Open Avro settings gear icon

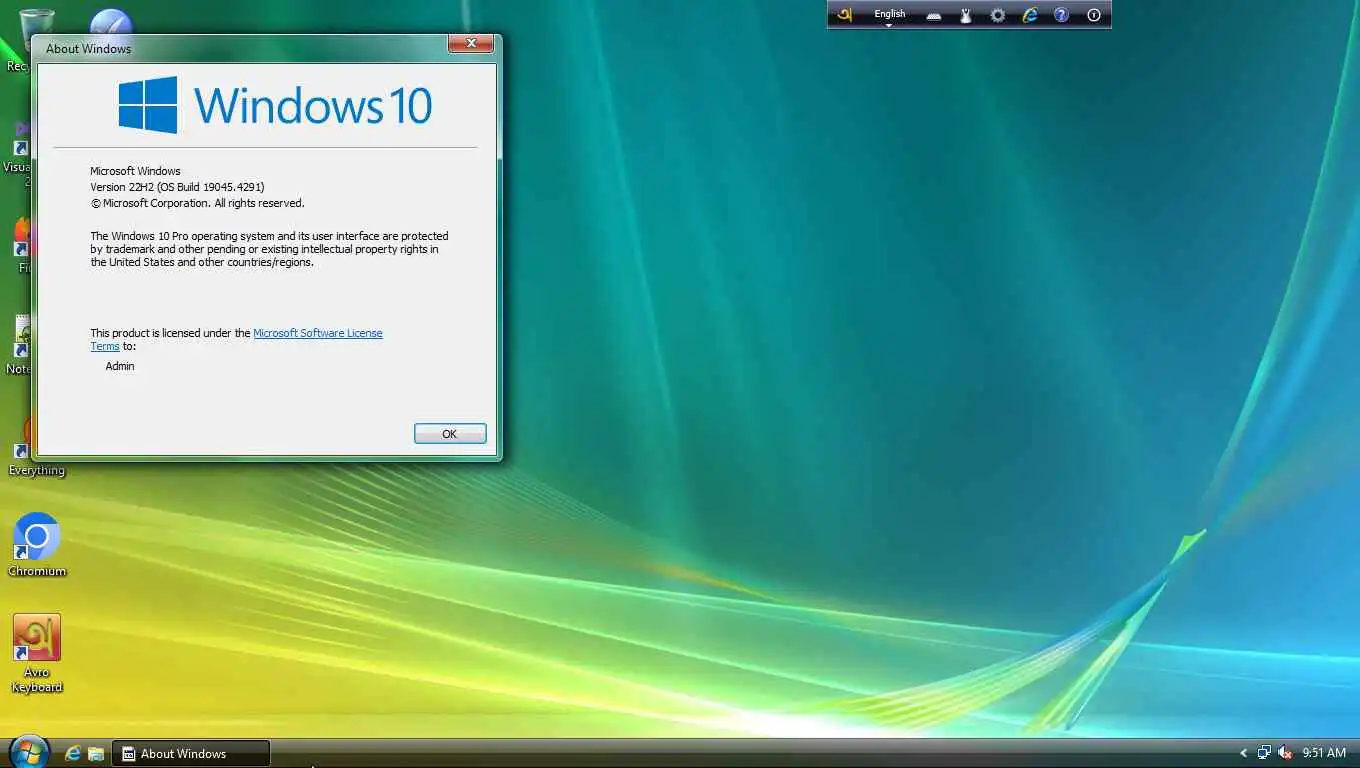(997, 15)
